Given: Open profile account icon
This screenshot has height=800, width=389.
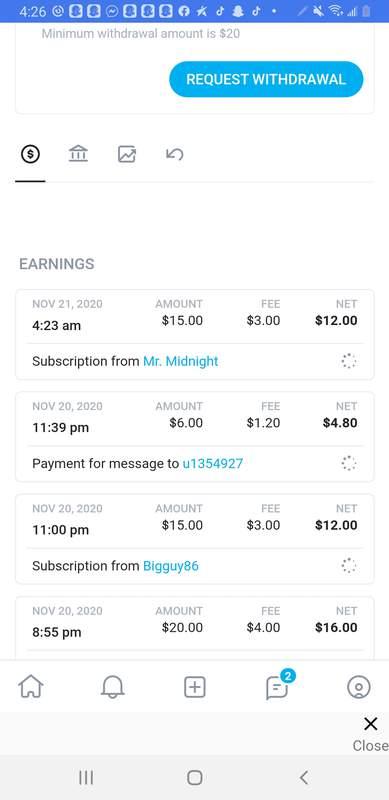Looking at the screenshot, I should pyautogui.click(x=358, y=687).
